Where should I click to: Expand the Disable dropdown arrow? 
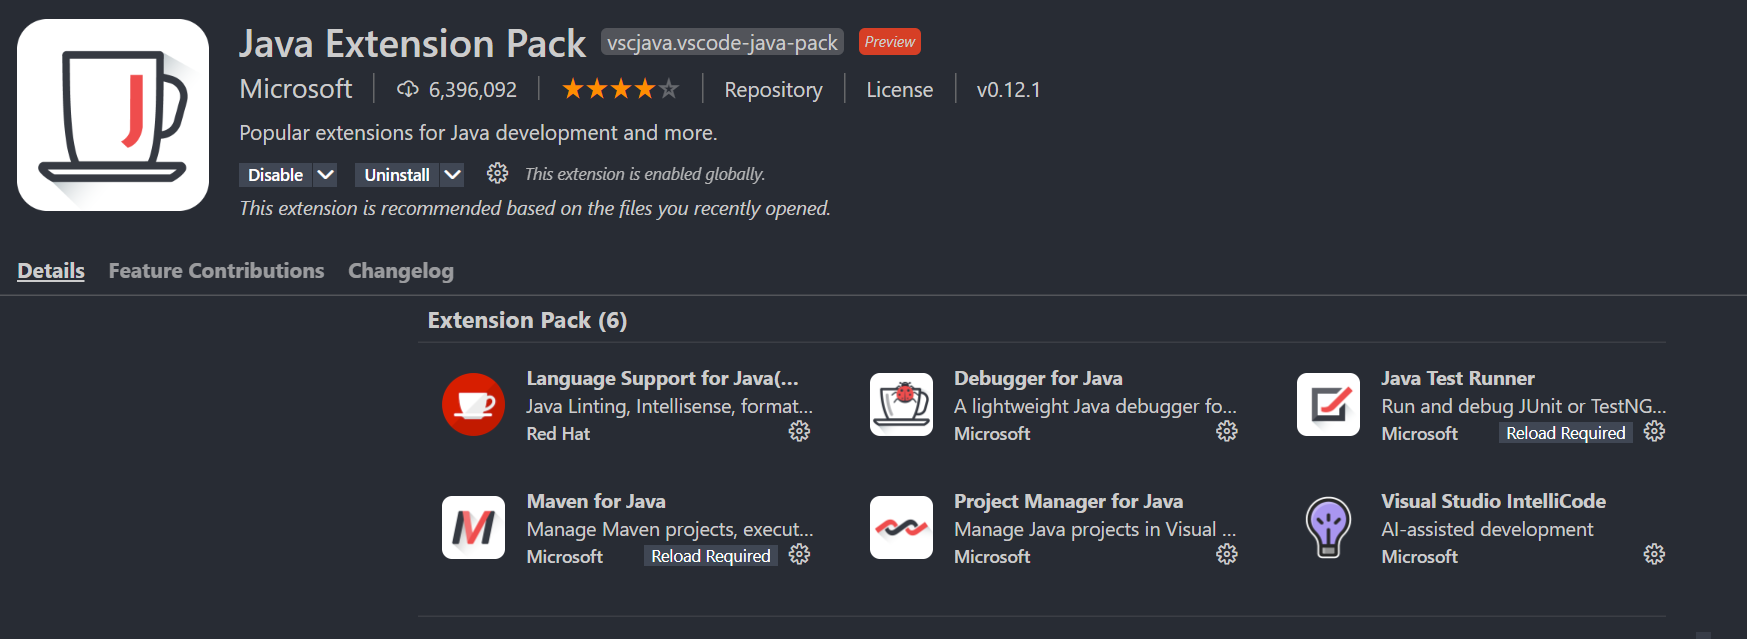[x=325, y=175]
